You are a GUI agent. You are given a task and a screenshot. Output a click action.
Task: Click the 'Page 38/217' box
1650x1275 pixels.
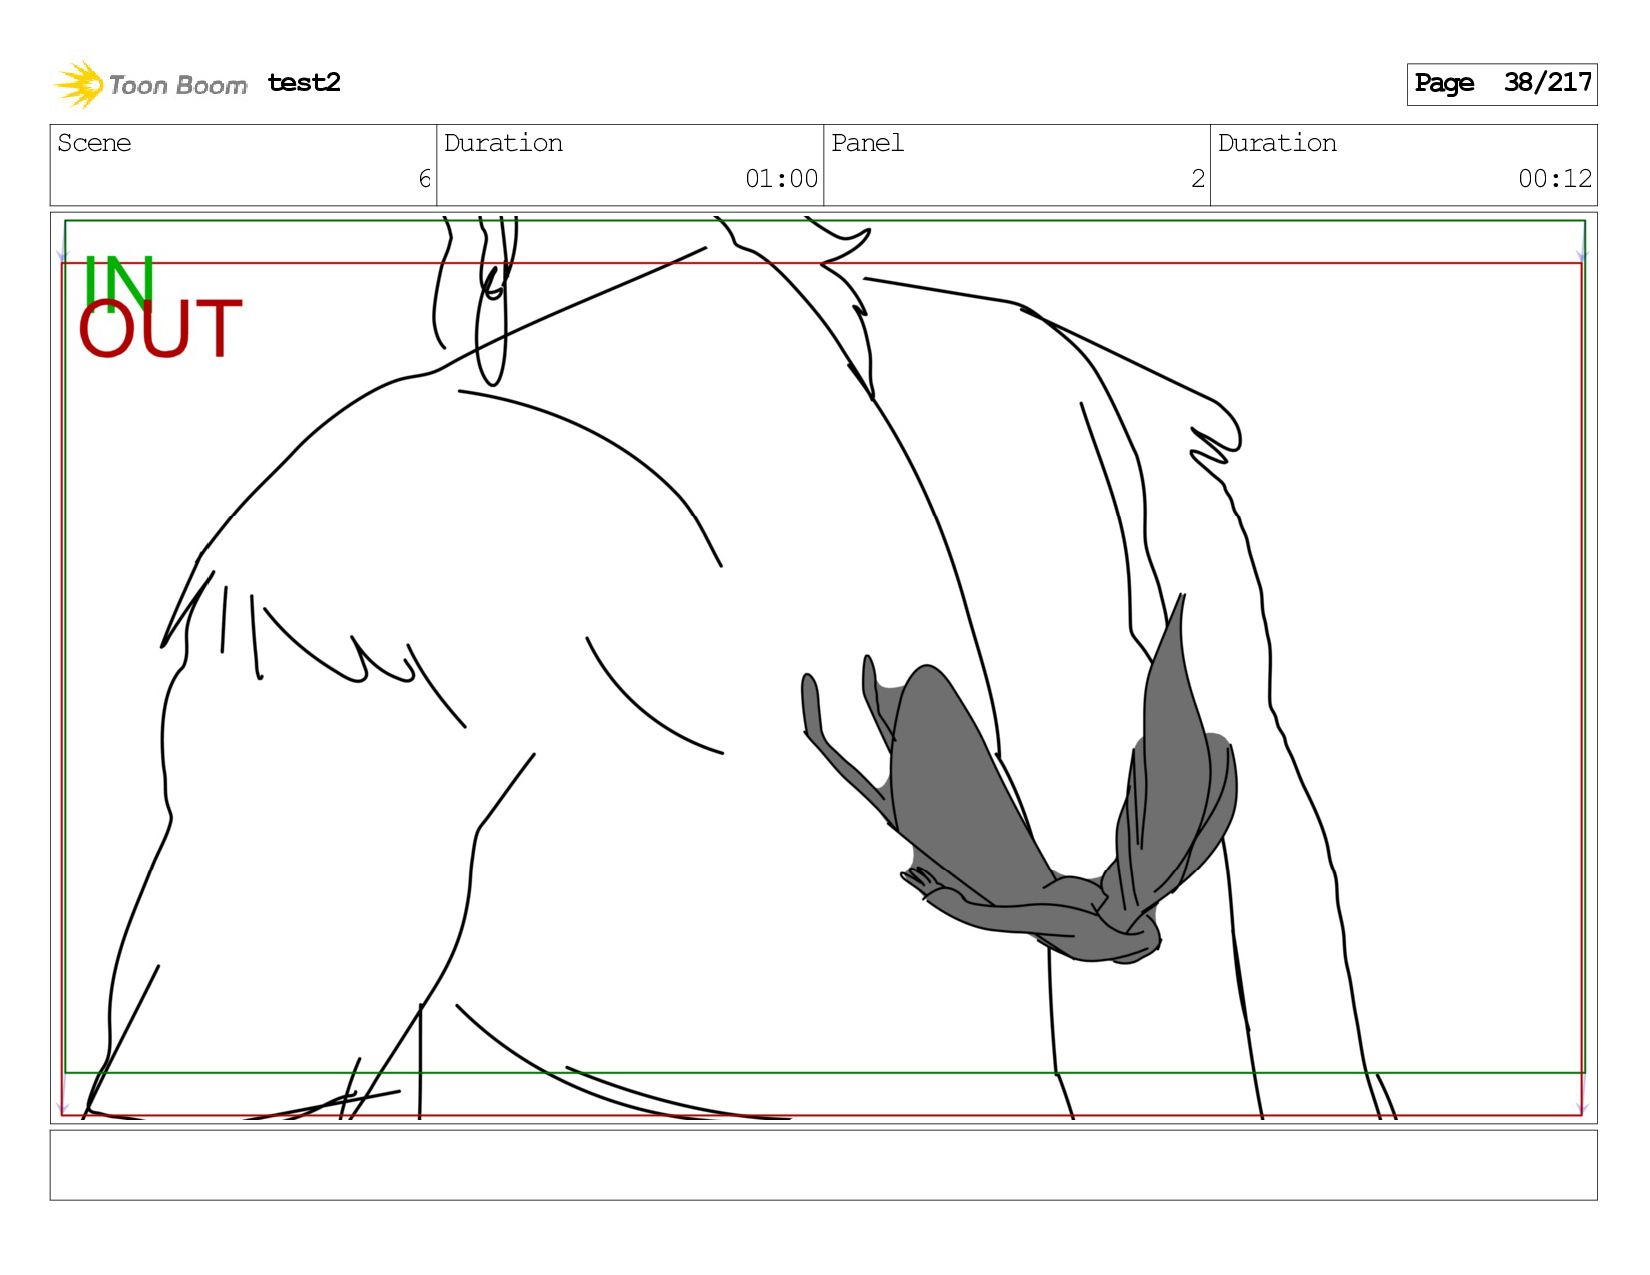point(1501,84)
